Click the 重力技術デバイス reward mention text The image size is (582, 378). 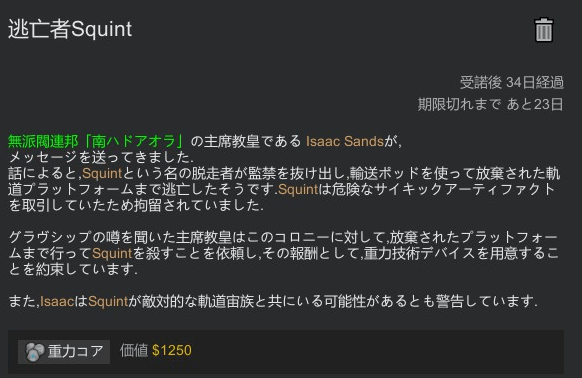coord(419,253)
